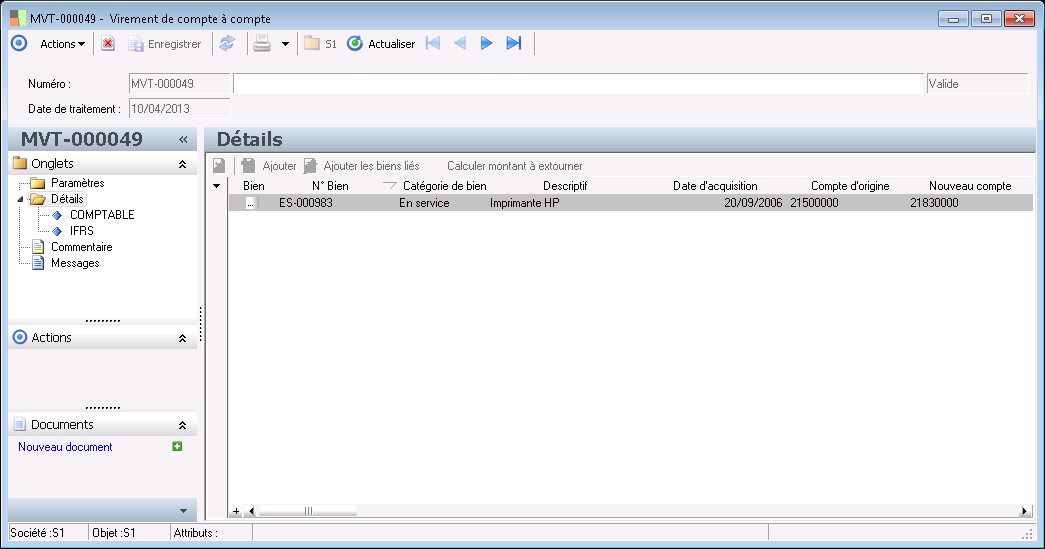Click Ajouter les biens liés button
Image resolution: width=1045 pixels, height=549 pixels.
click(x=361, y=166)
